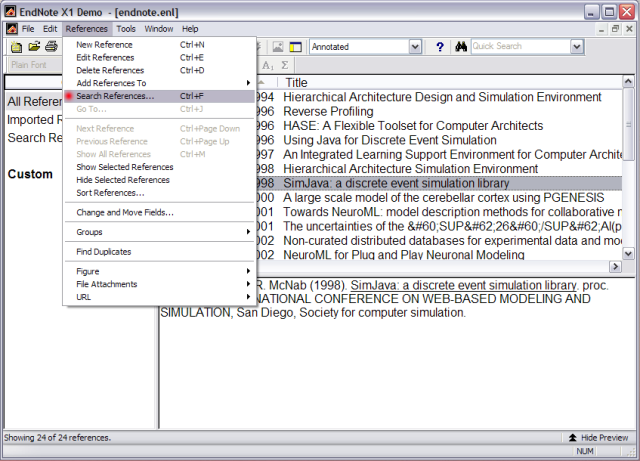The height and width of the screenshot is (461, 640).
Task: Choose Search References from the menu
Action: pos(115,96)
